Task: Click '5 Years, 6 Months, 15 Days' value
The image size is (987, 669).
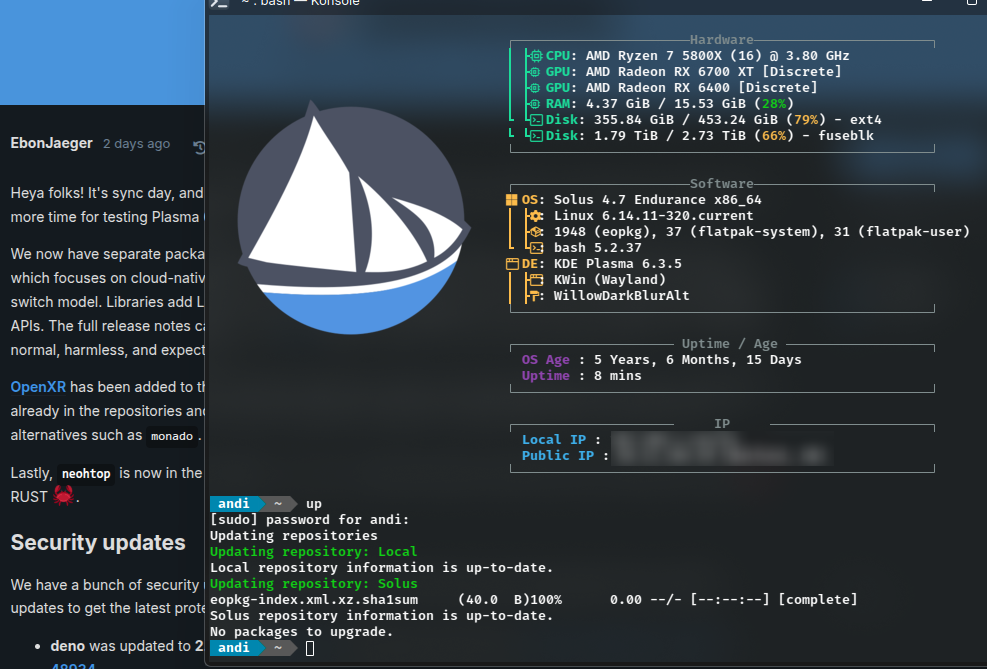Action: [x=697, y=359]
